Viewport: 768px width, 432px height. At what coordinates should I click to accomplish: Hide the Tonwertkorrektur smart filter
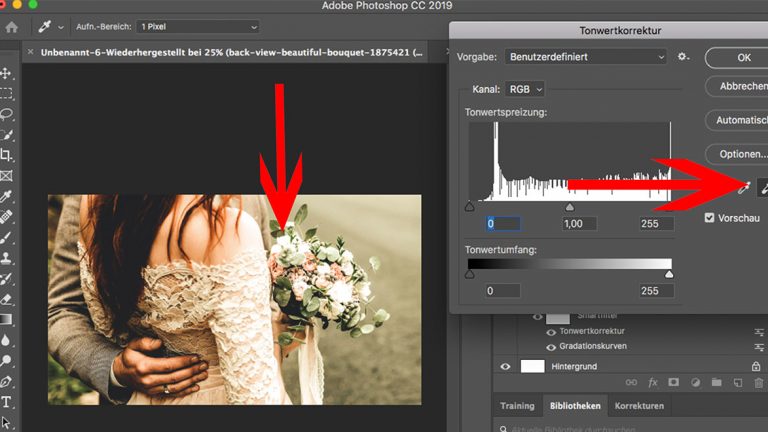click(551, 332)
